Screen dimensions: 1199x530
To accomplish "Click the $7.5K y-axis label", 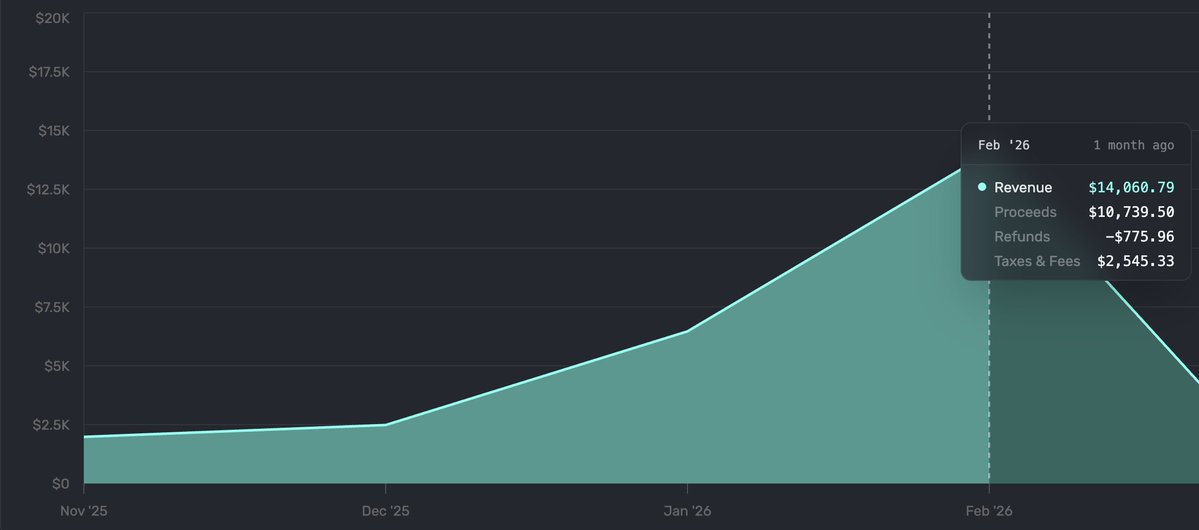I will (x=50, y=307).
